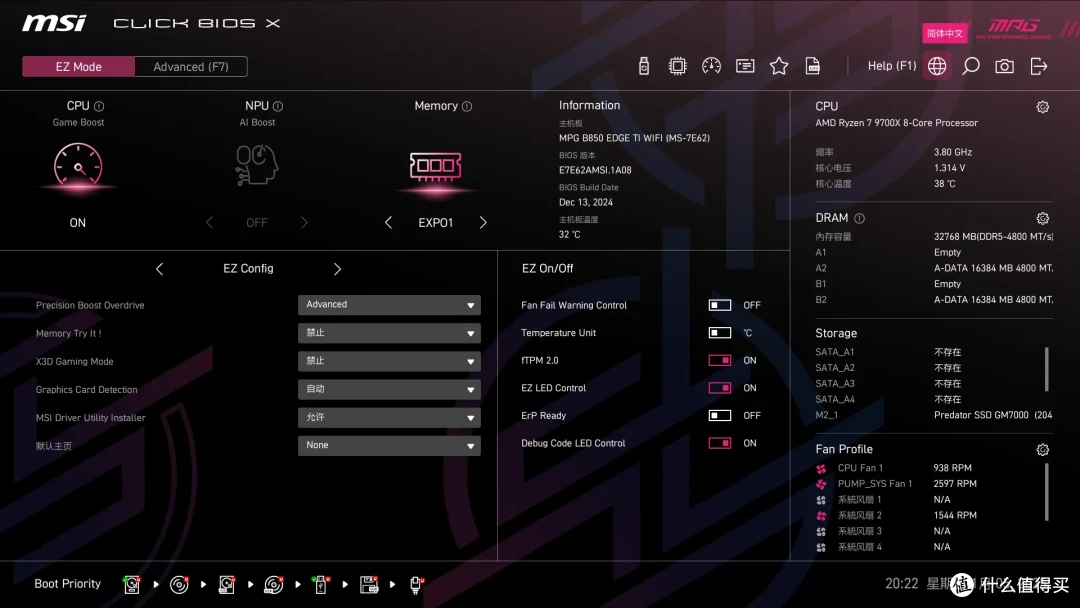
Task: Click the globe language icon
Action: pos(937,66)
